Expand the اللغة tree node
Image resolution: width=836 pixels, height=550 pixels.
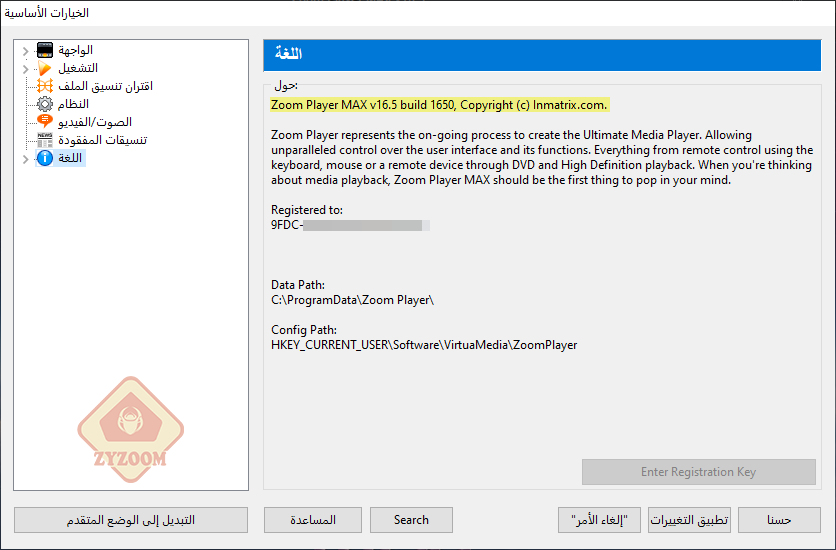[x=25, y=158]
